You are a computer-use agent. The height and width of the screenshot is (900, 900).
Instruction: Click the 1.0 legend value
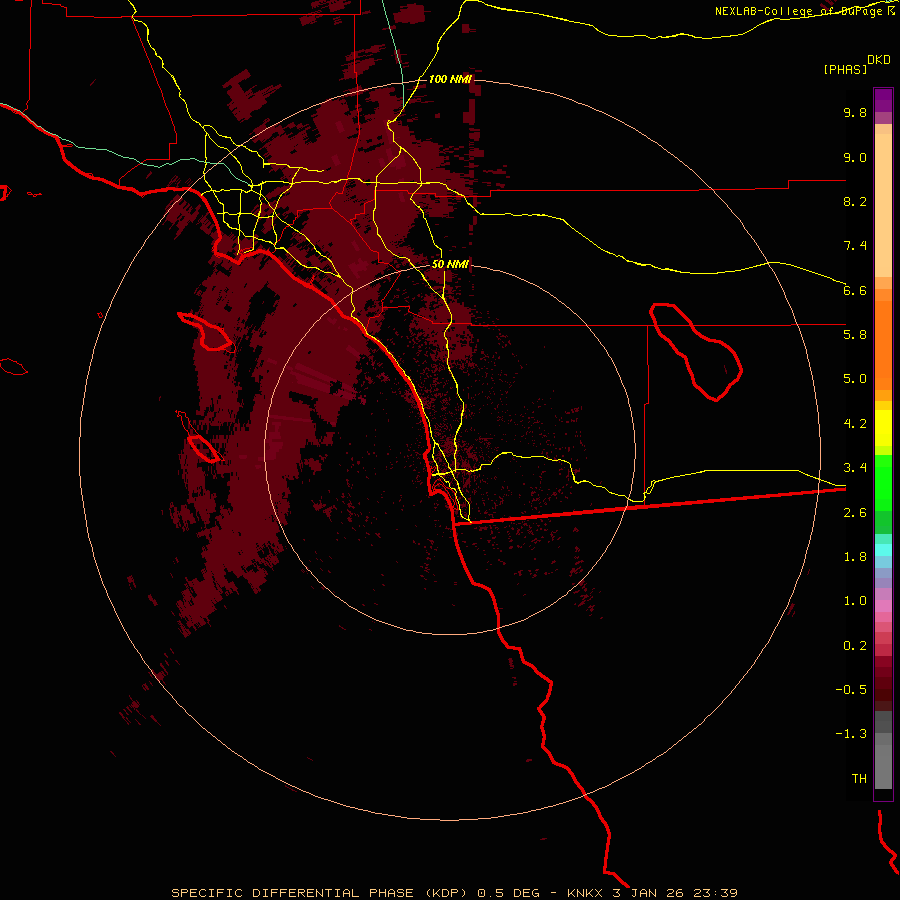coord(855,601)
